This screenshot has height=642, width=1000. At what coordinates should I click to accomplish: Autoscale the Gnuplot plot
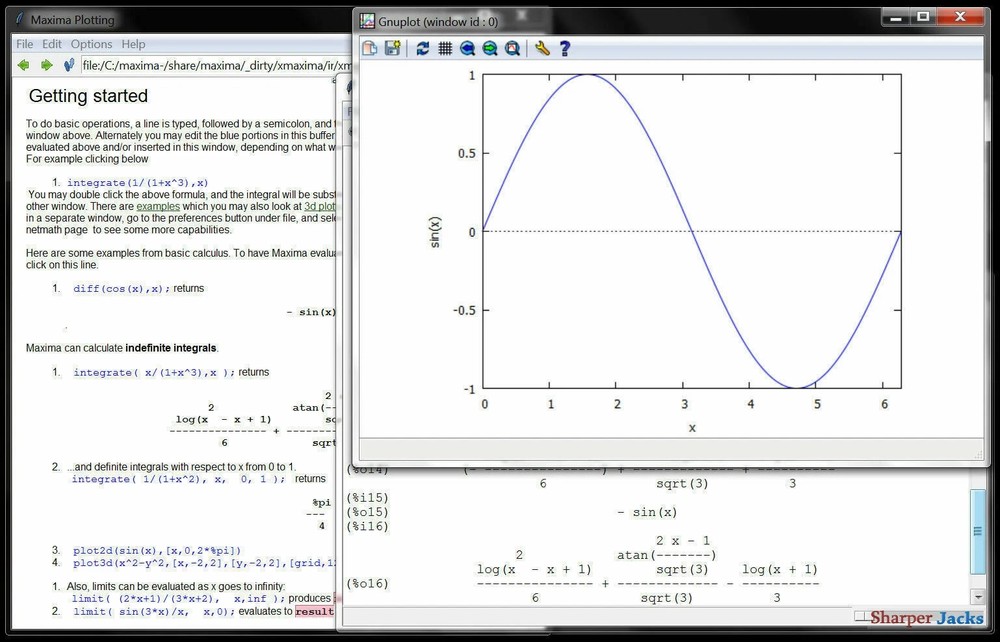pyautogui.click(x=512, y=48)
